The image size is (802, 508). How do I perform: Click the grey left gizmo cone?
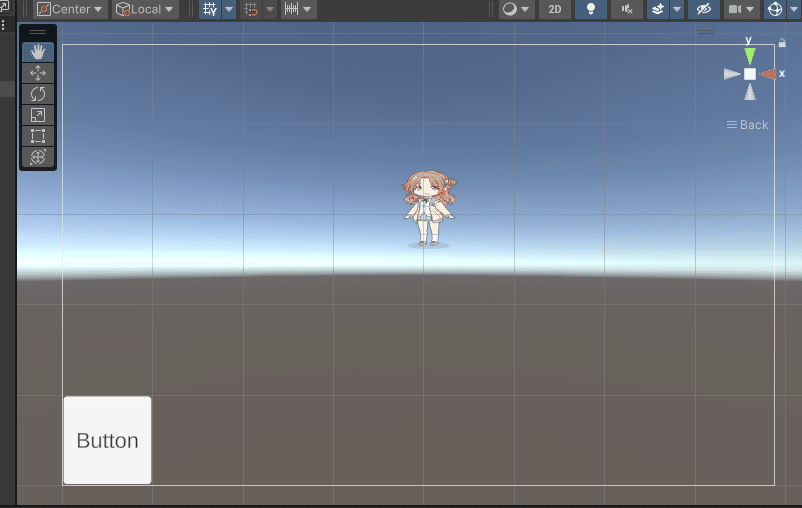coord(732,74)
